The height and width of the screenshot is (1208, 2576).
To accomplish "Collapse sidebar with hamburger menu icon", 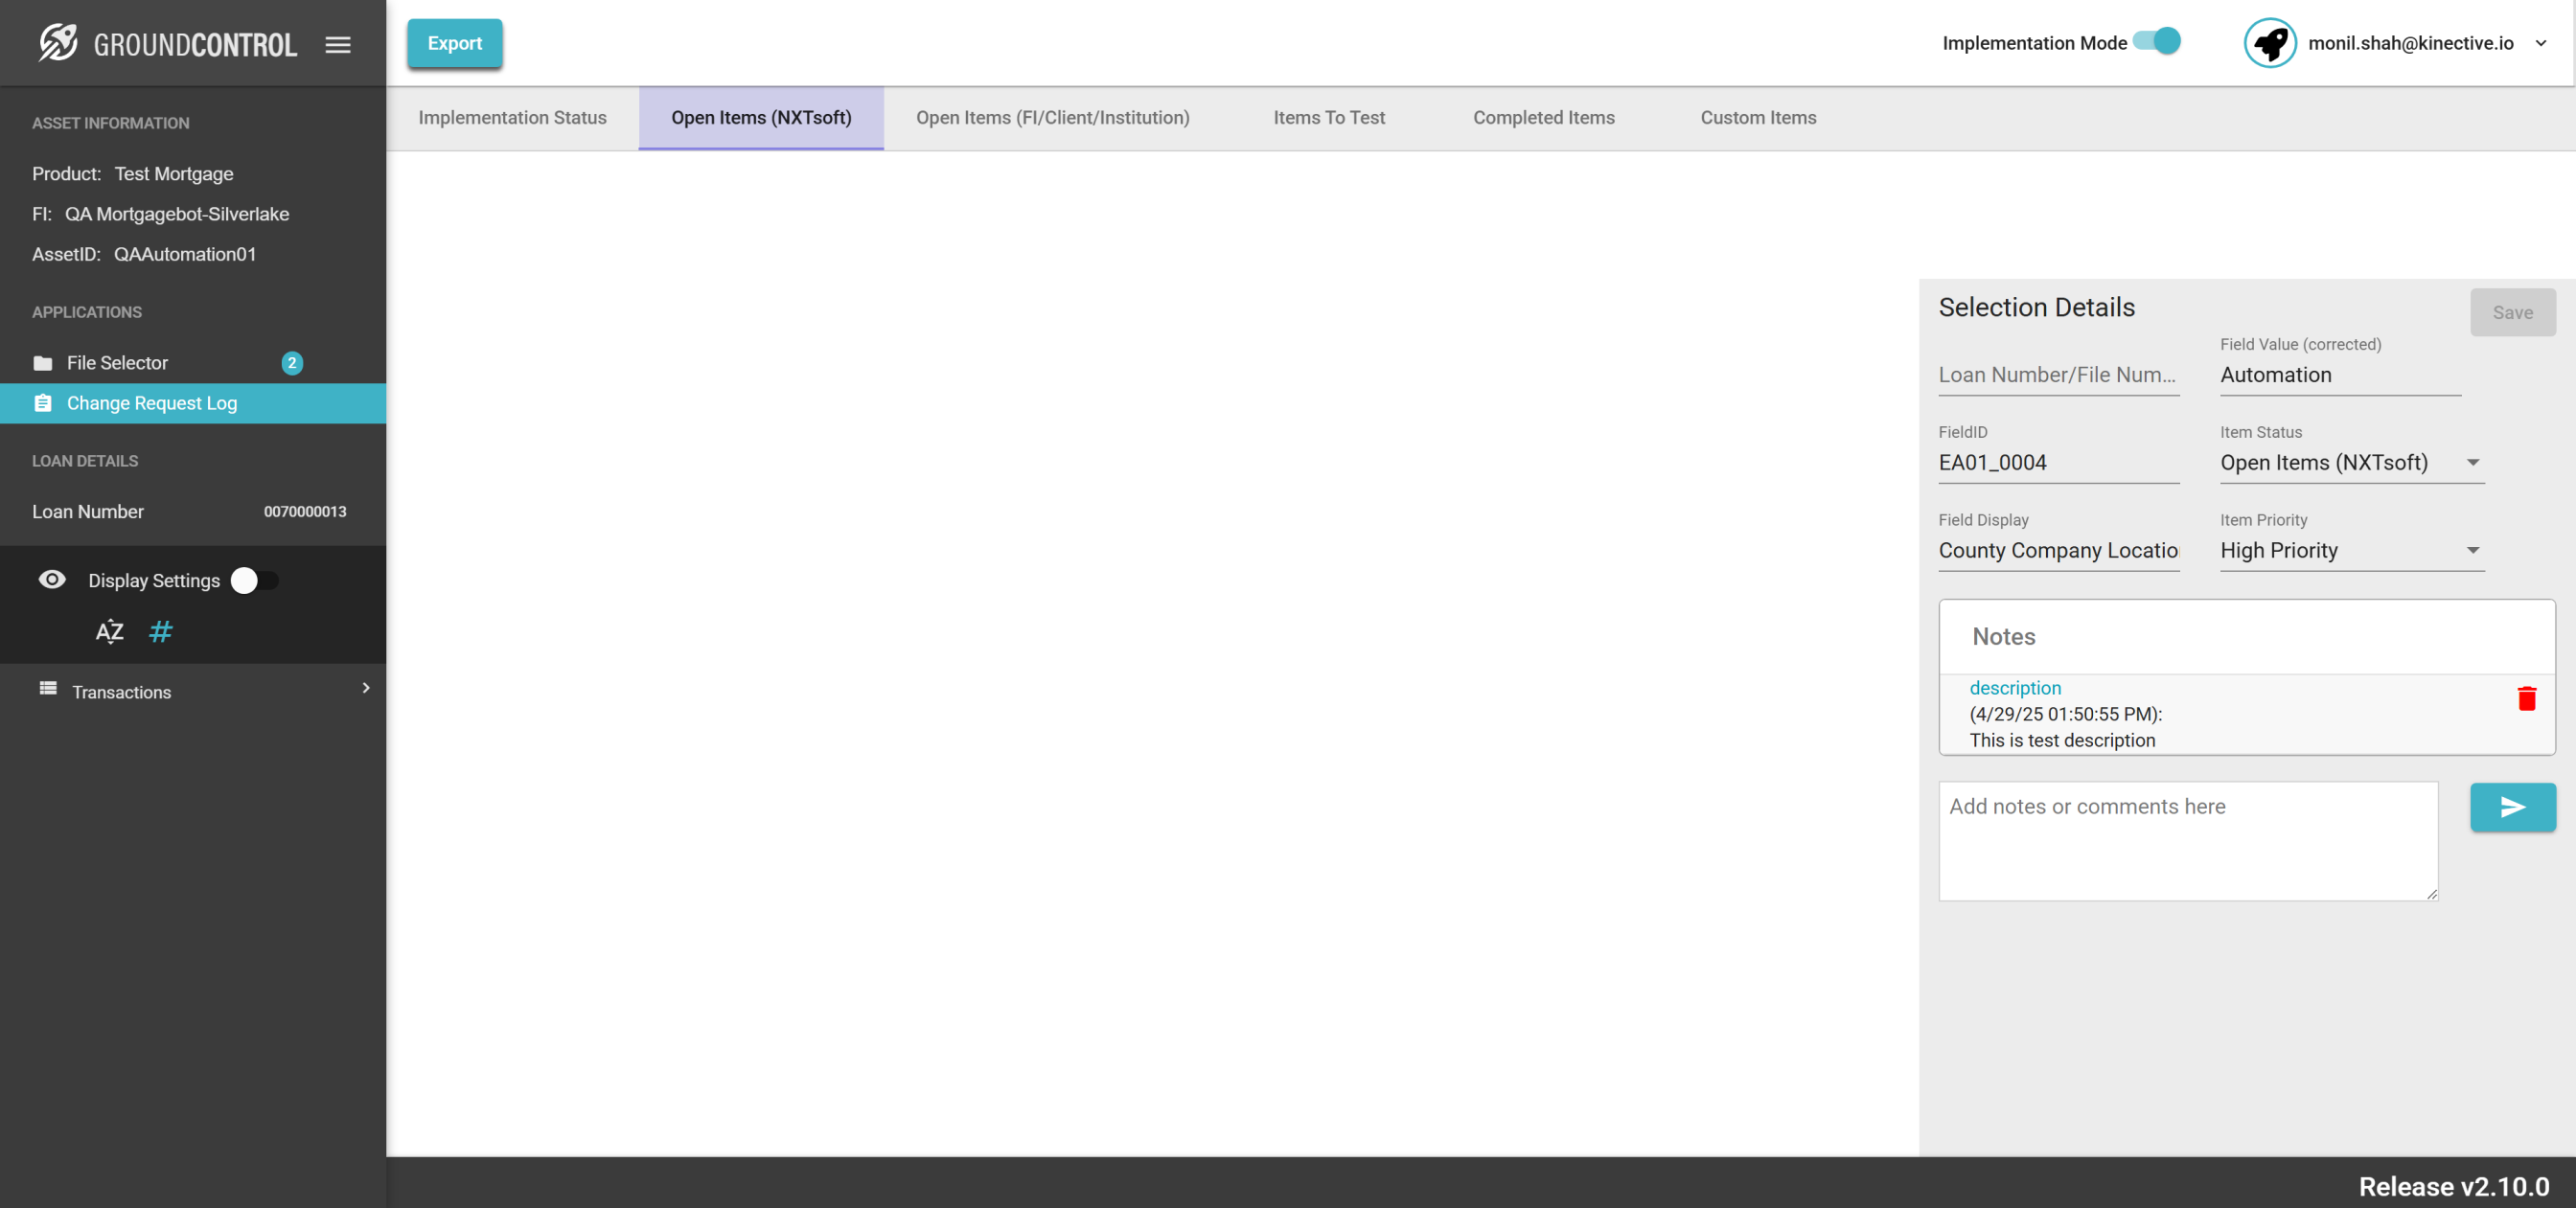I will 338,44.
